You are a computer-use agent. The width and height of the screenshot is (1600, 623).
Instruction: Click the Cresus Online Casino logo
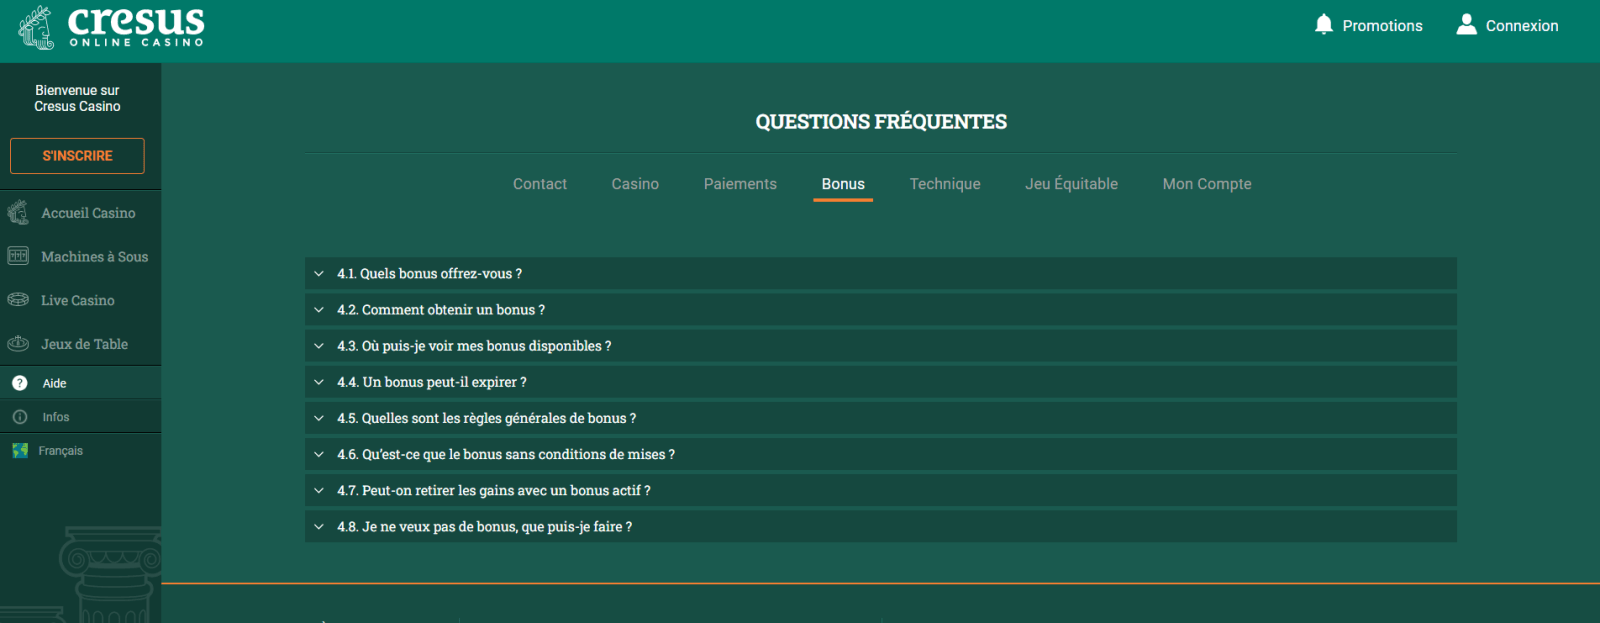point(111,27)
